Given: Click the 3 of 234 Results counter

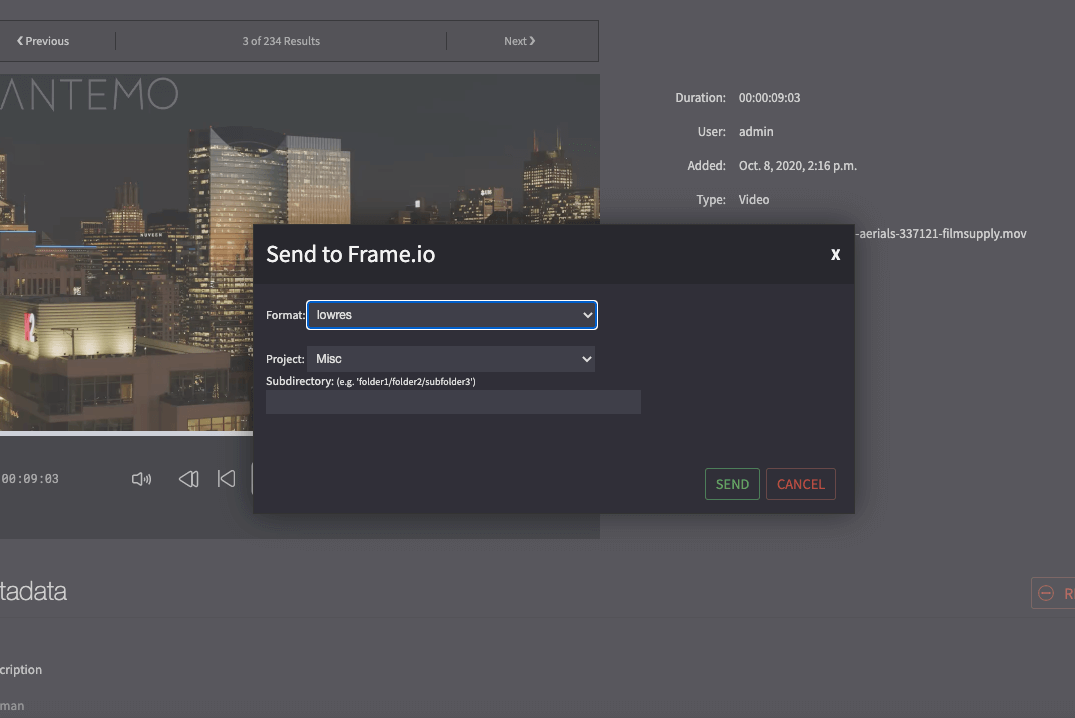Looking at the screenshot, I should coord(281,41).
